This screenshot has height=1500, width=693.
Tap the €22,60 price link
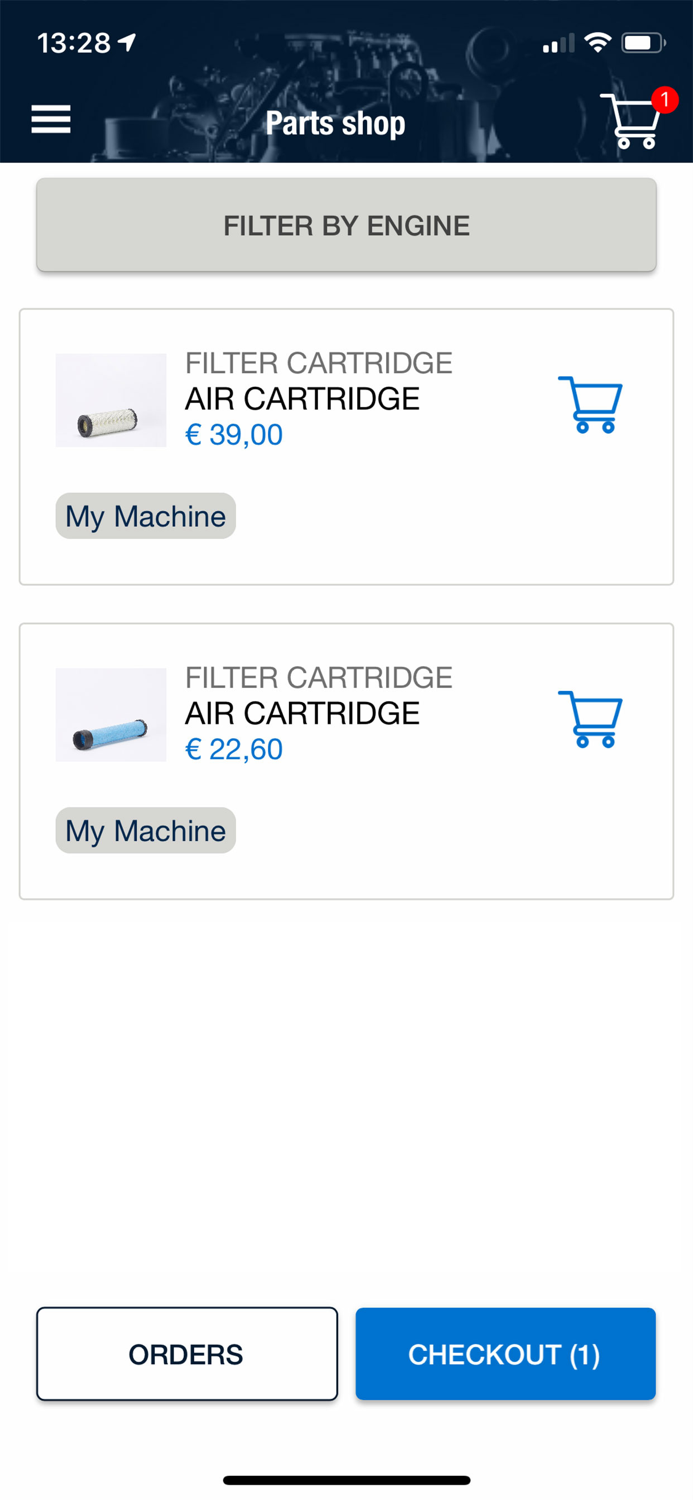tap(233, 749)
